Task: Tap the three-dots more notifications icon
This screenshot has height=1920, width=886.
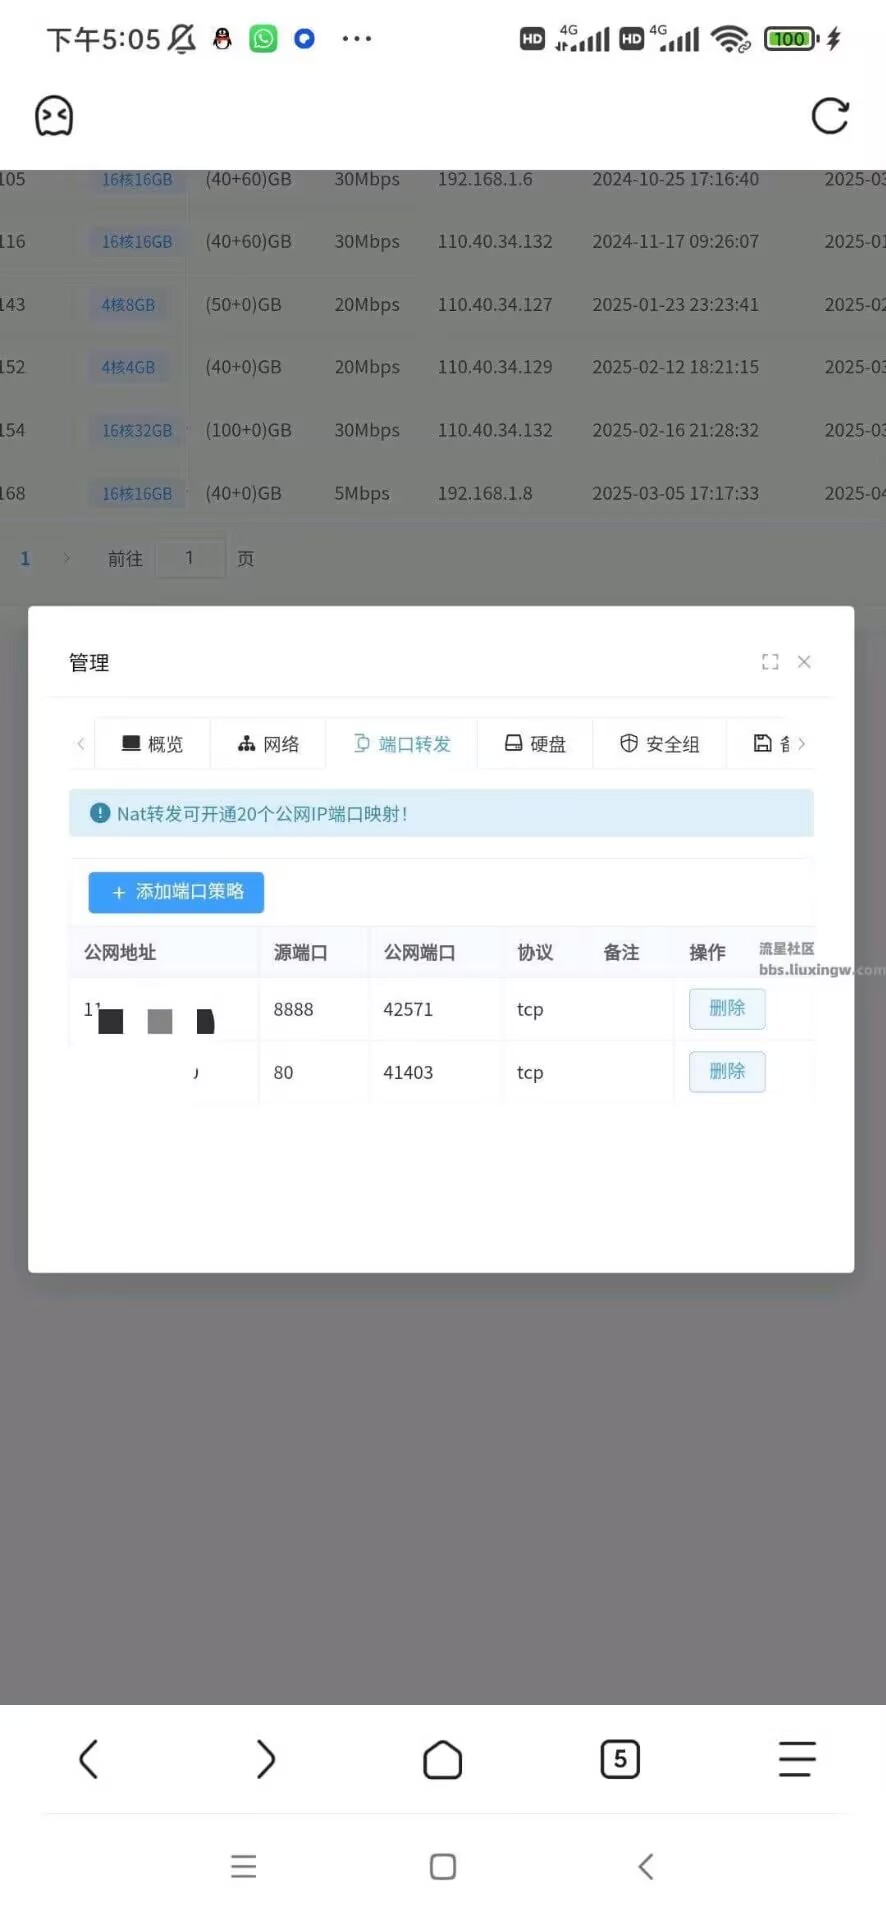Action: (357, 39)
